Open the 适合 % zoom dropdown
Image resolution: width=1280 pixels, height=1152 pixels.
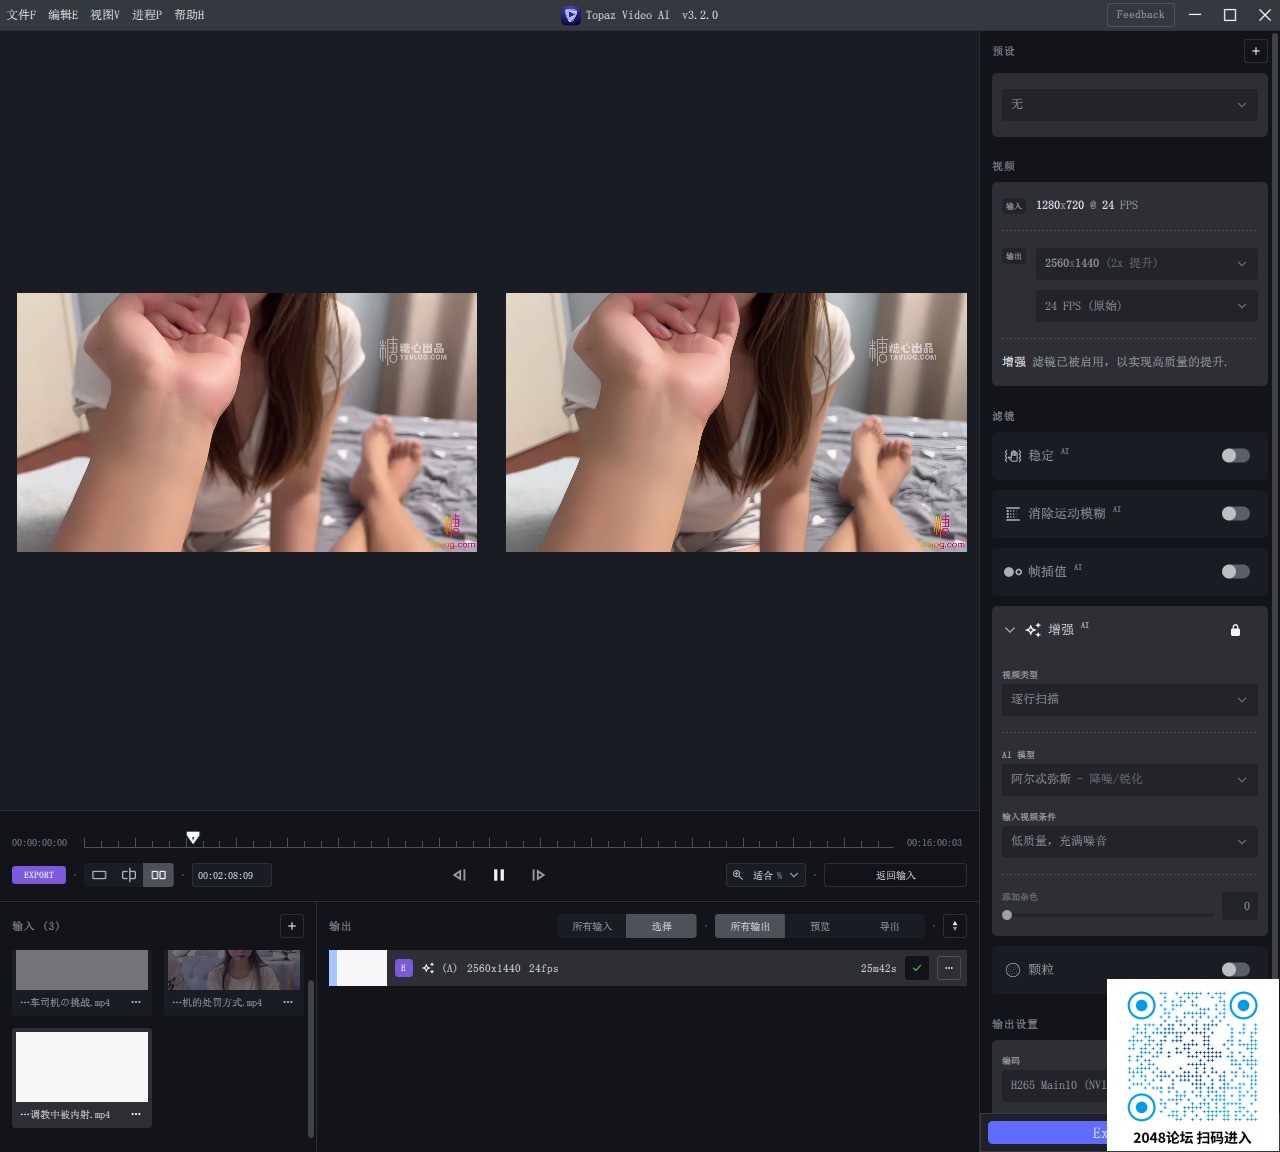coord(766,875)
